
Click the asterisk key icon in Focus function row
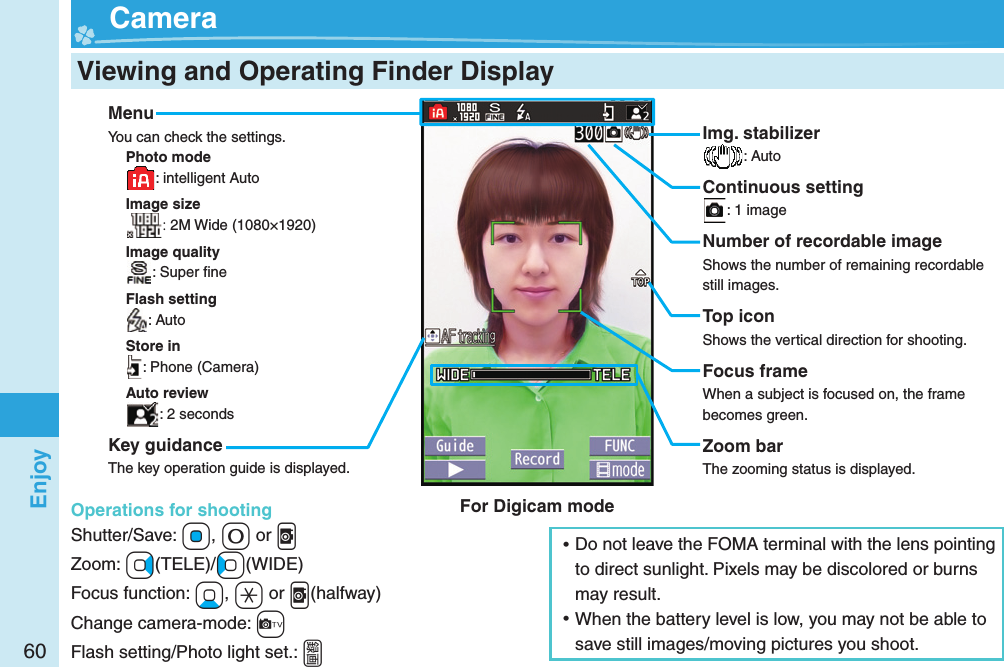[x=248, y=594]
